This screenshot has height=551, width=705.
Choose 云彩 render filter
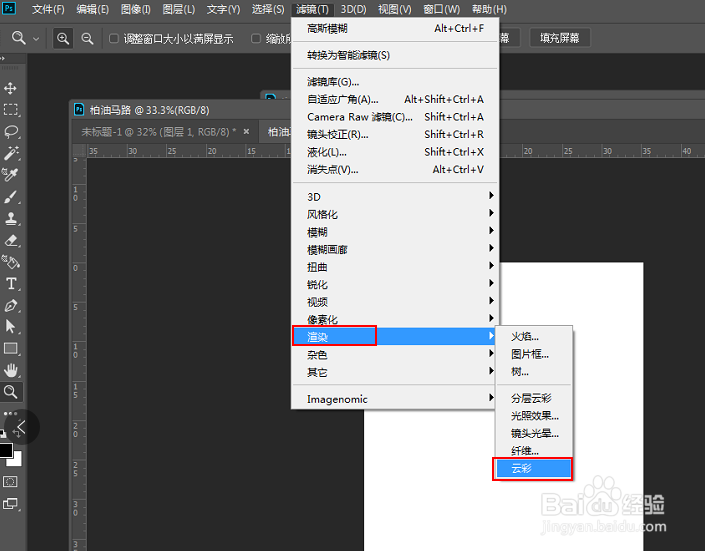pyautogui.click(x=534, y=469)
